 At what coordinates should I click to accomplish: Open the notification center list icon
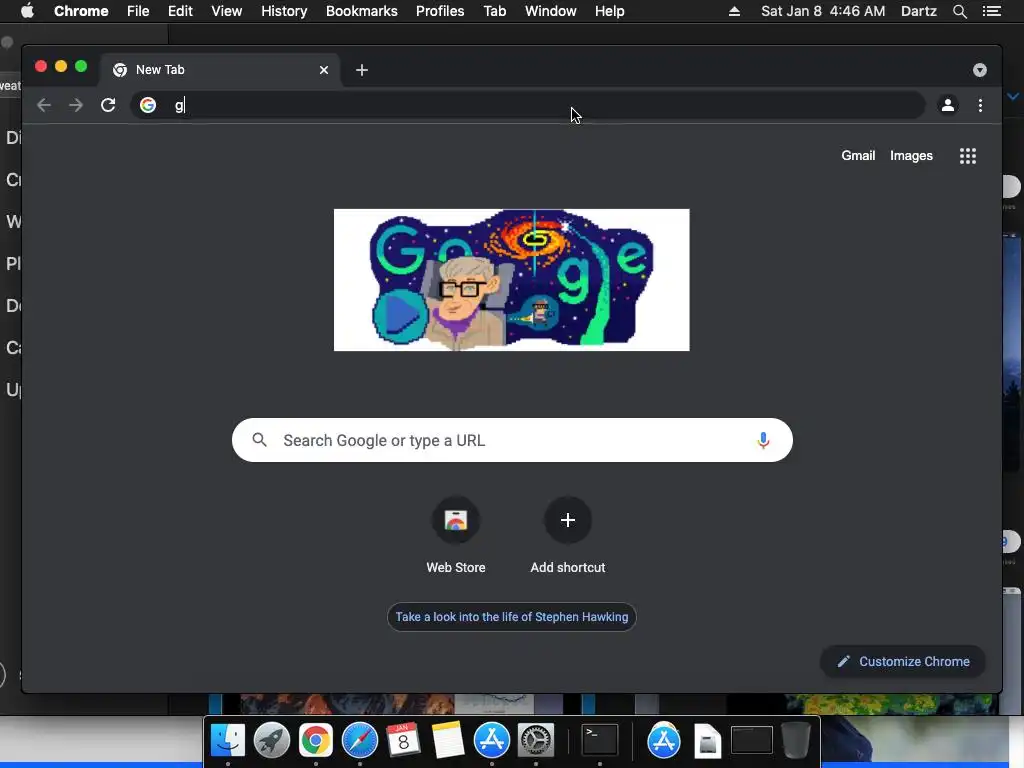tap(991, 11)
